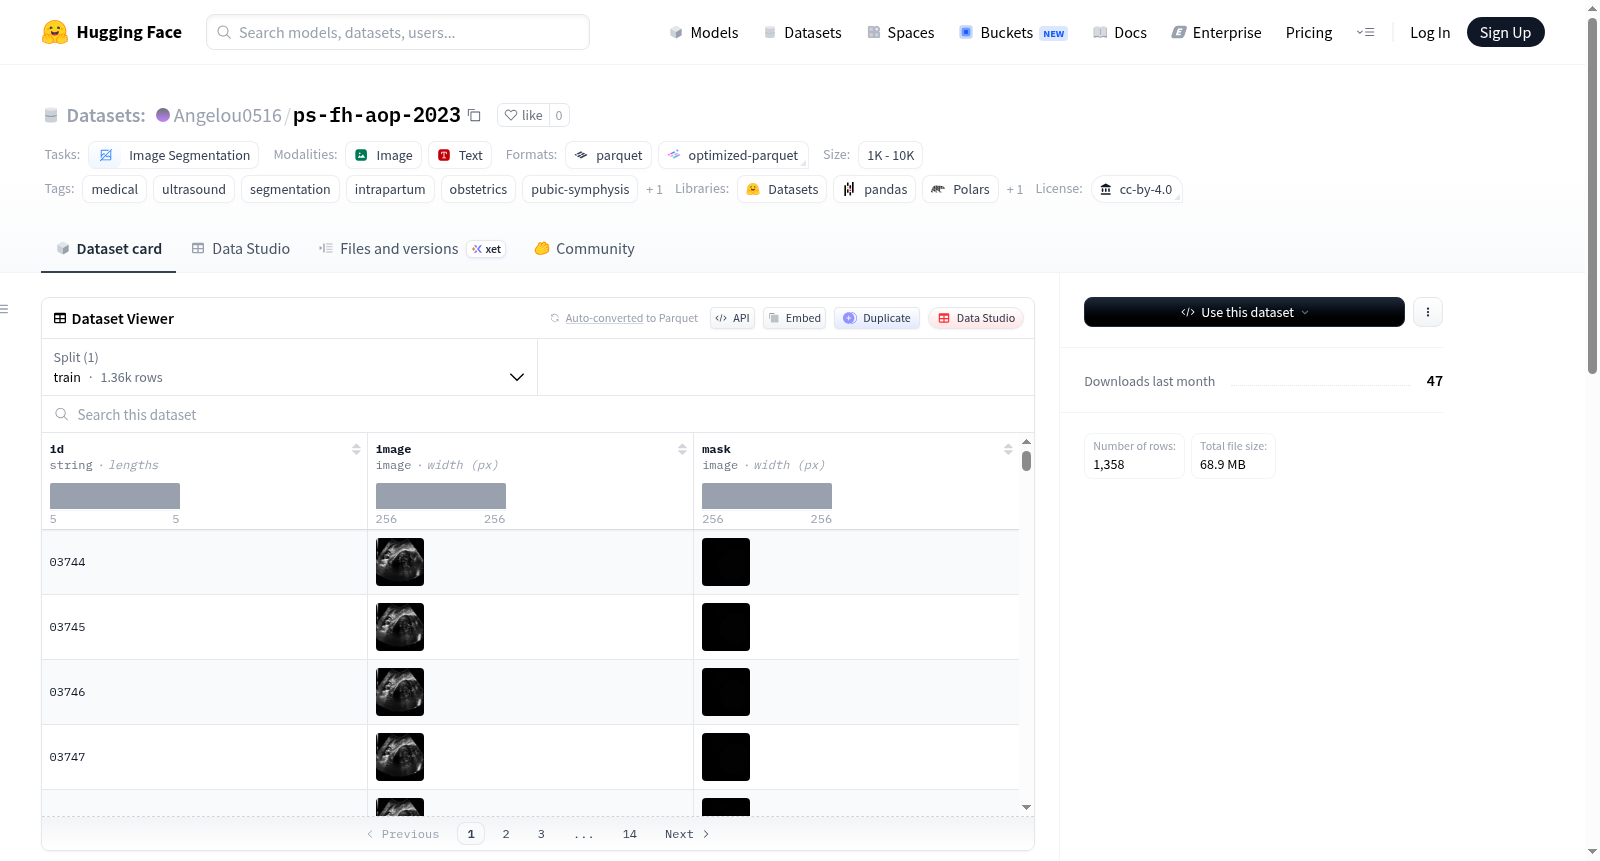This screenshot has width=1600, height=861.
Task: Click the mask width histogram bar
Action: 767,496
